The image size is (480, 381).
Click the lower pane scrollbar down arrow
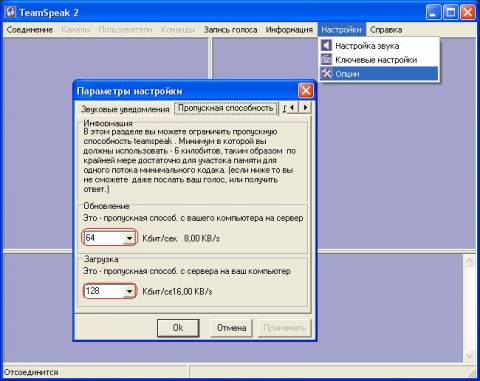tap(469, 356)
